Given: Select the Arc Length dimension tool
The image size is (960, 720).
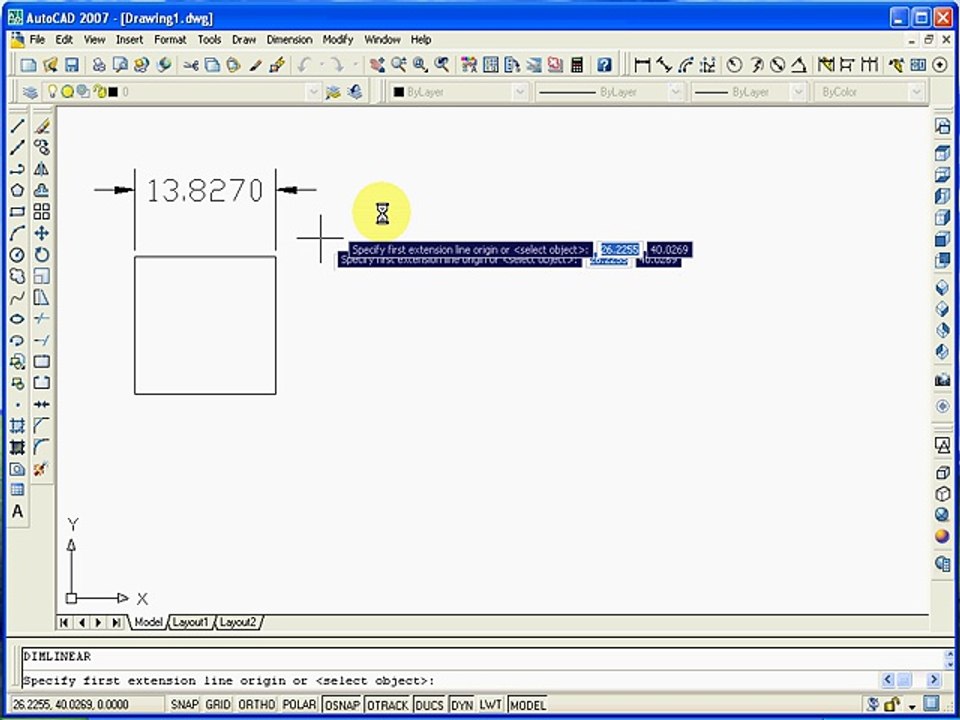Looking at the screenshot, I should [686, 65].
